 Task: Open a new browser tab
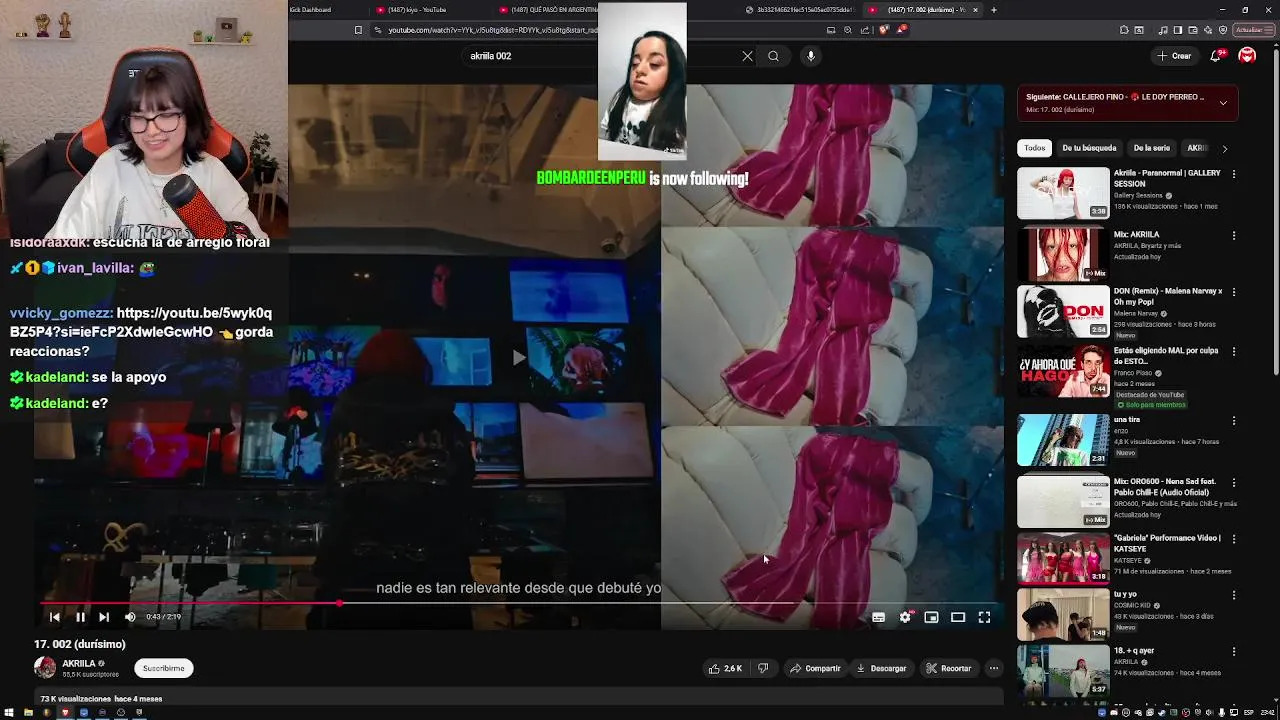click(x=993, y=10)
